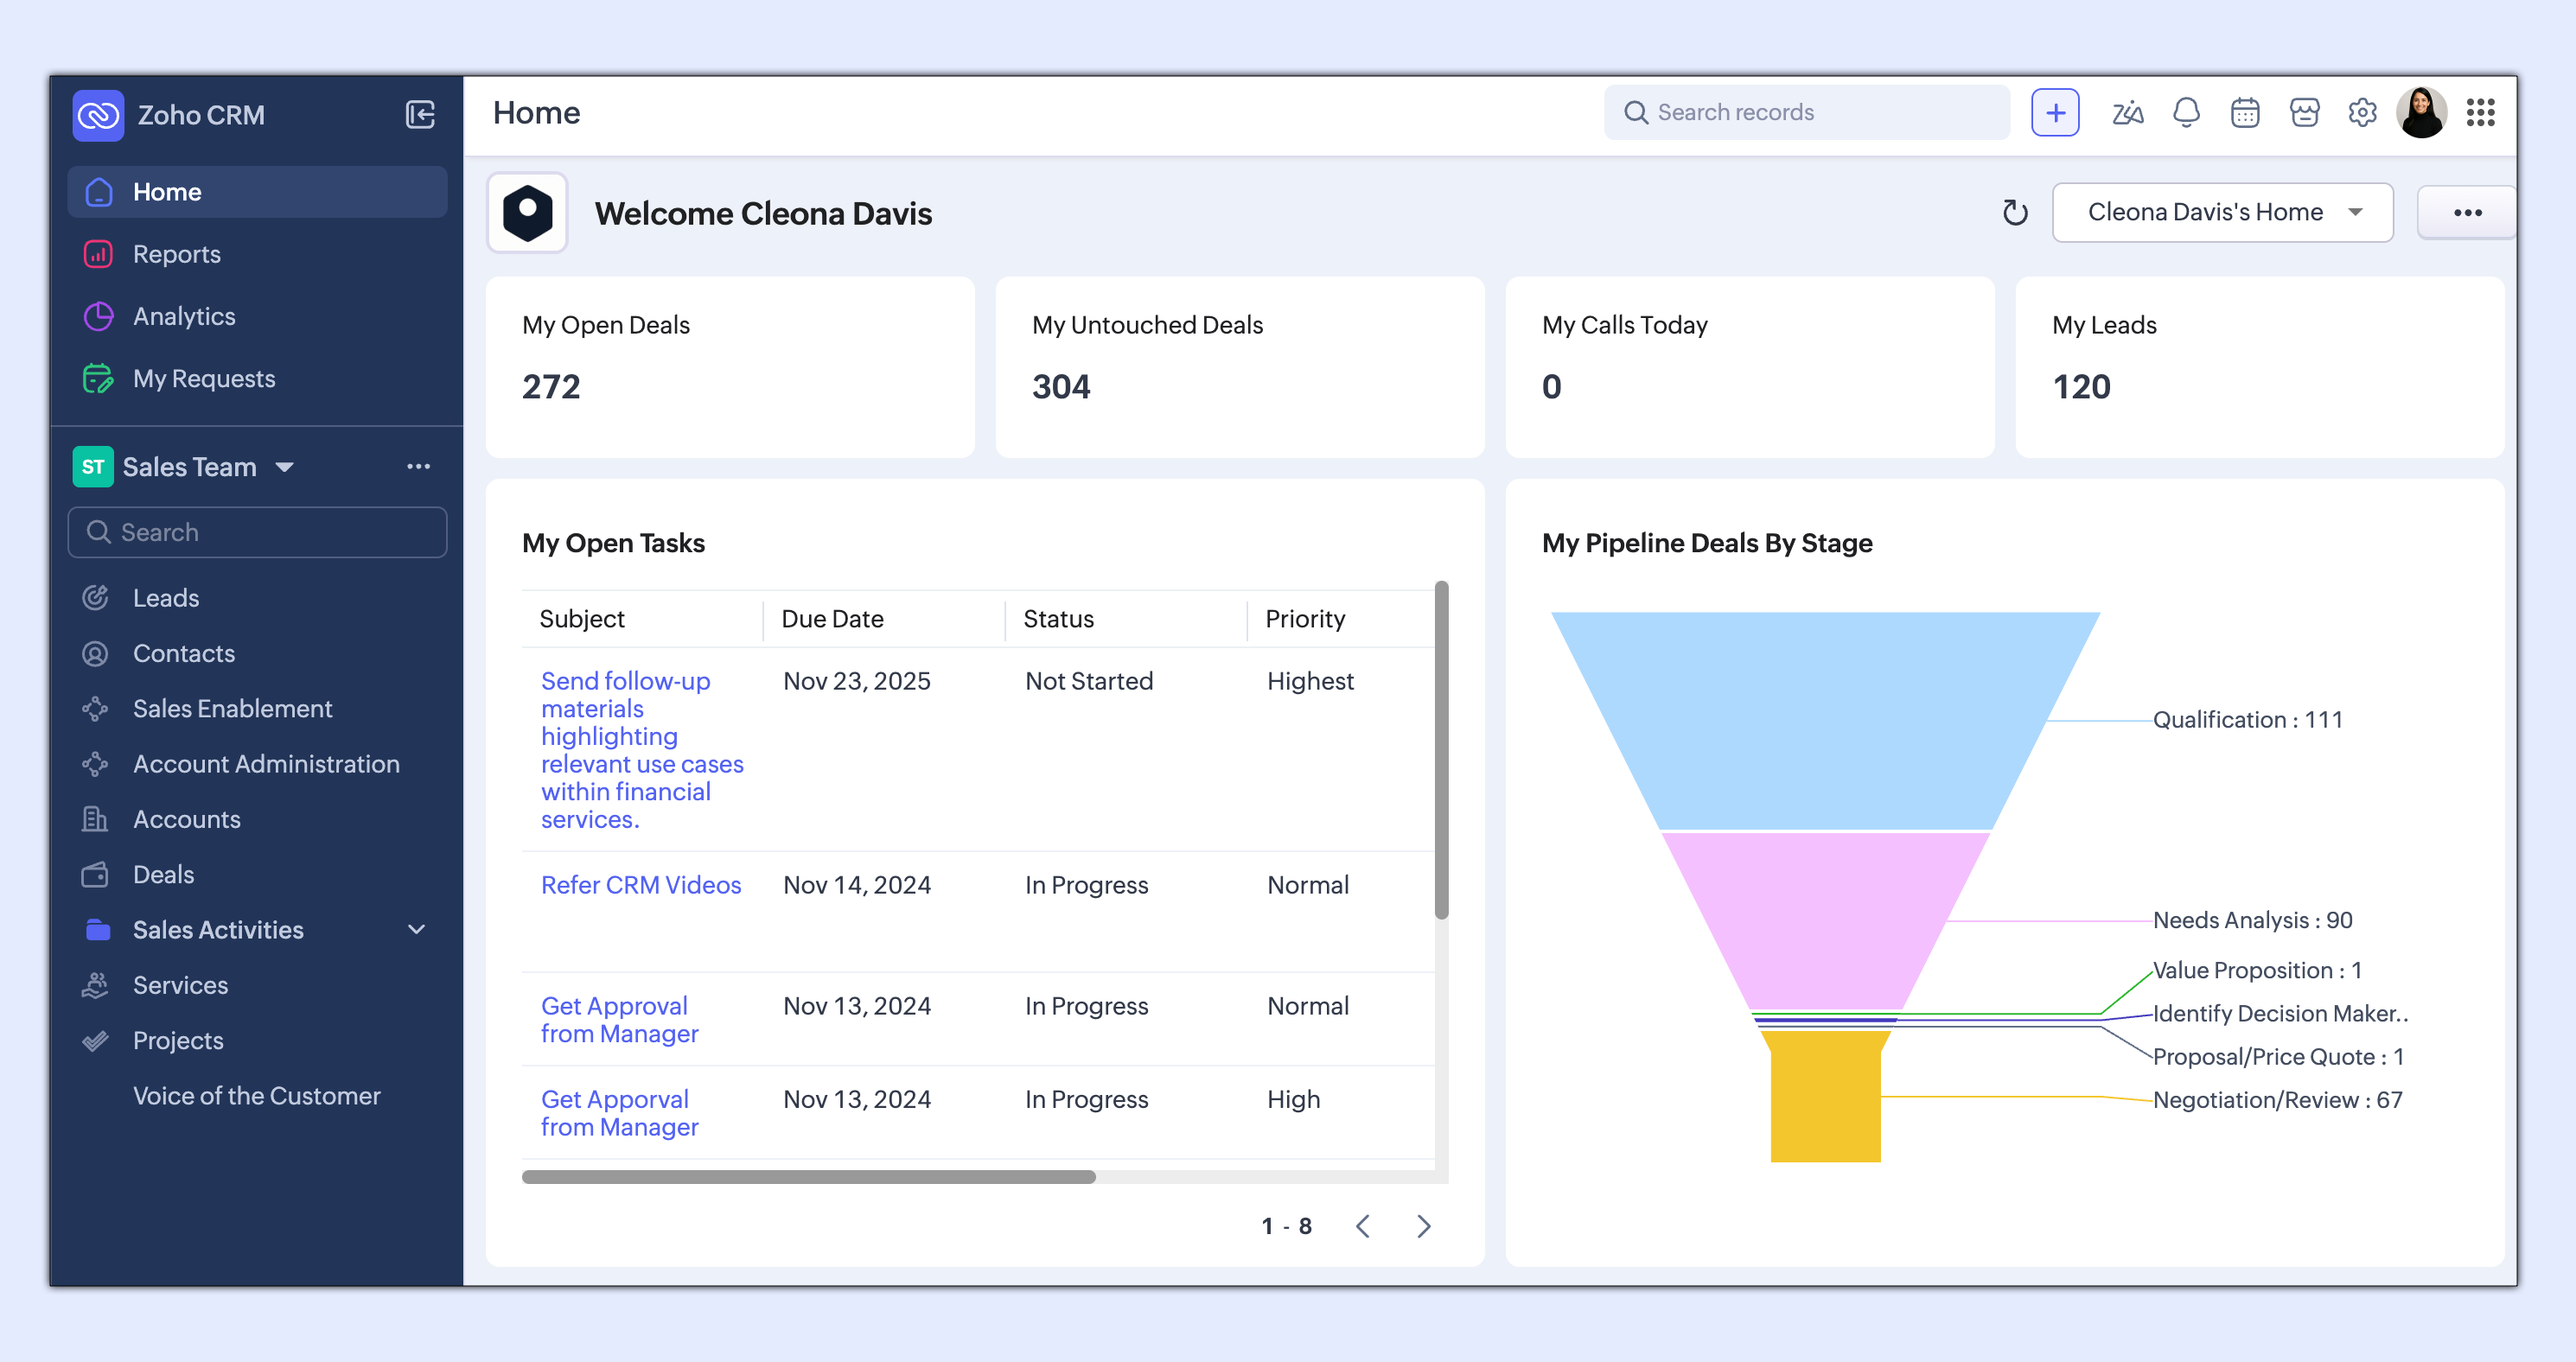
Task: Click the three-dot home options button
Action: tap(2466, 212)
